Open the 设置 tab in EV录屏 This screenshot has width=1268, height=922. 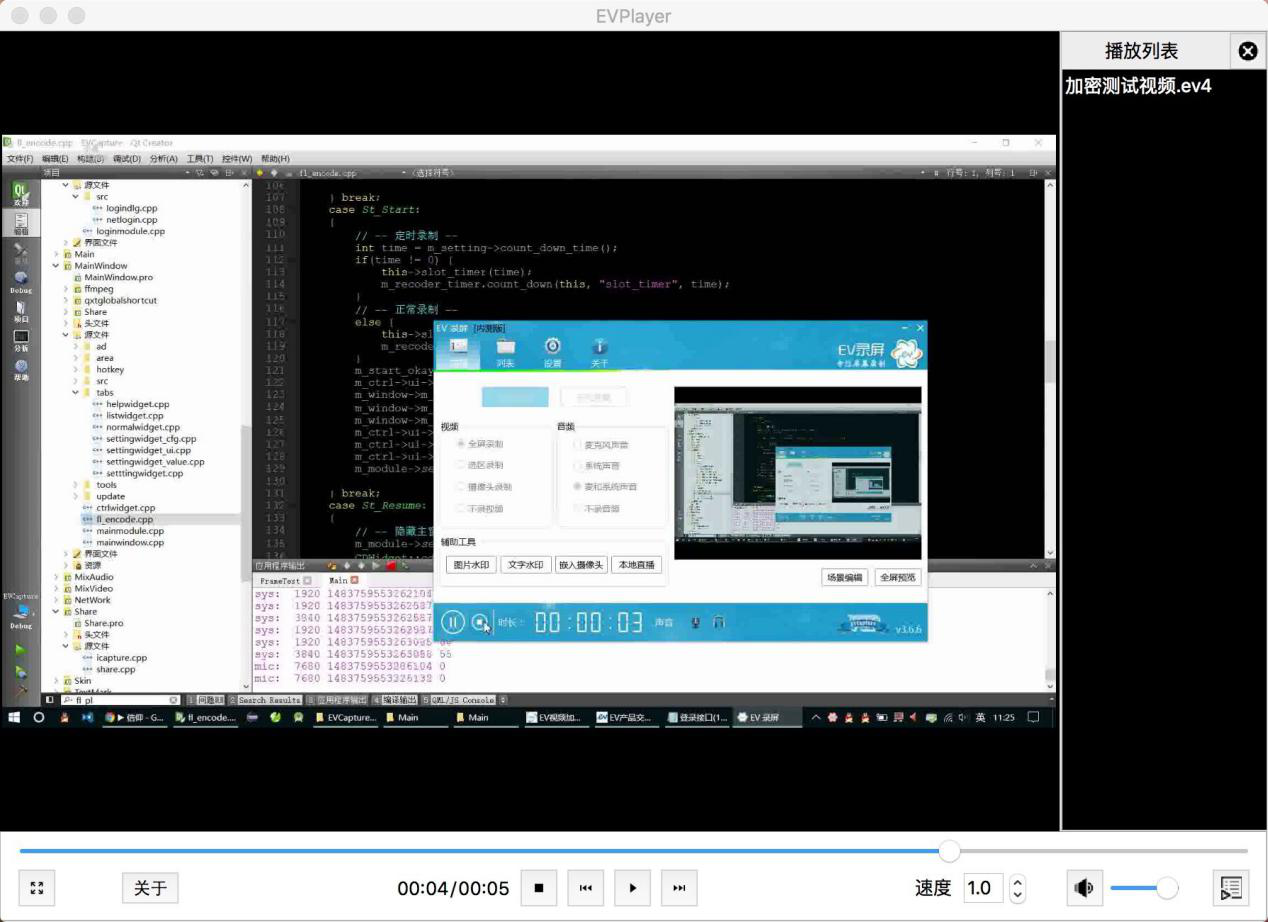(x=552, y=351)
